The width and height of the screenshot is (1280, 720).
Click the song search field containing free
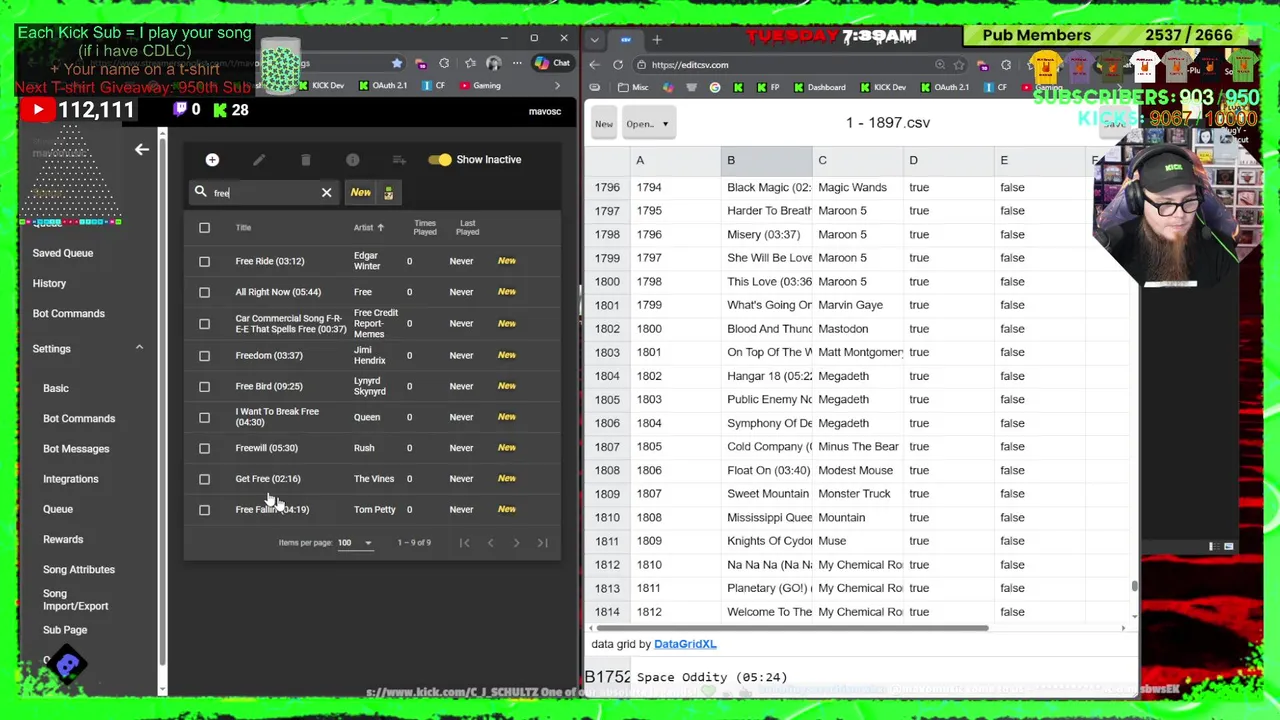coord(265,193)
